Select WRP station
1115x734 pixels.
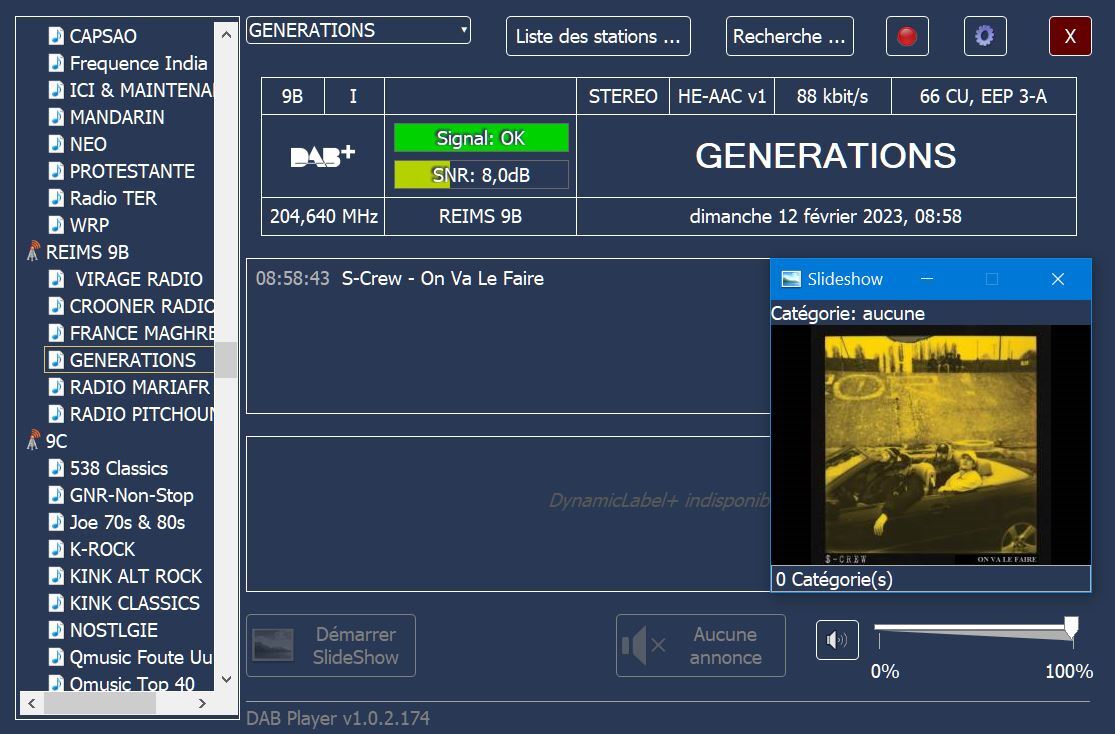90,225
